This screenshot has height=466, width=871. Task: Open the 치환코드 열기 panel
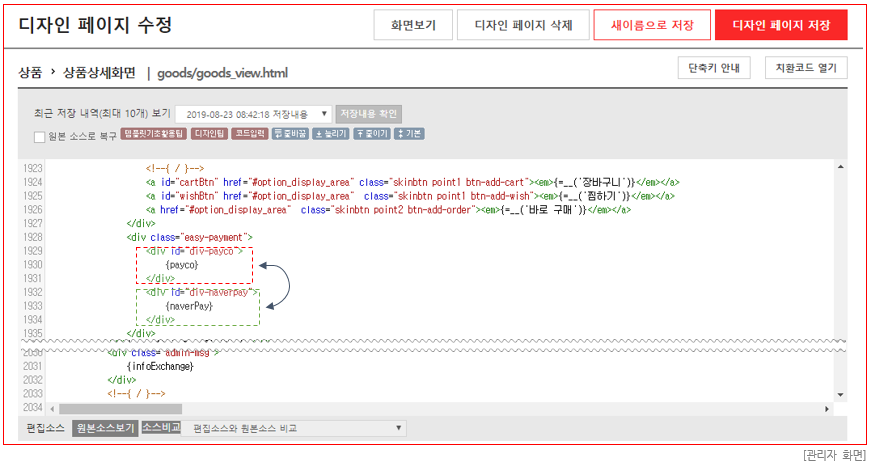point(806,68)
